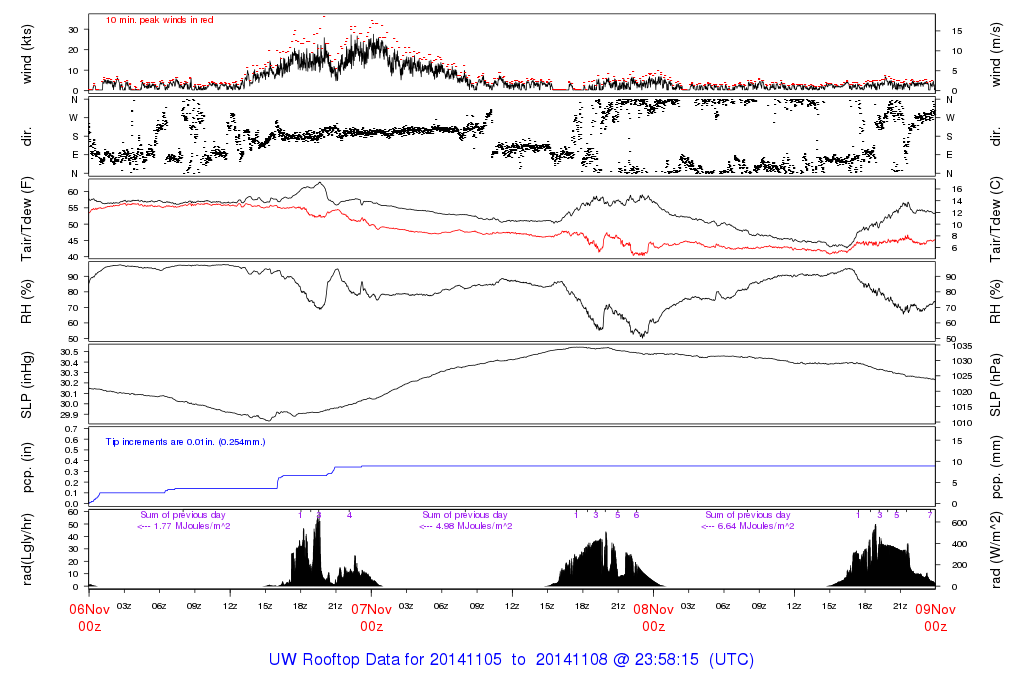Click the "SLP (inHg)" axis label
1024x700 pixels.
(27, 385)
